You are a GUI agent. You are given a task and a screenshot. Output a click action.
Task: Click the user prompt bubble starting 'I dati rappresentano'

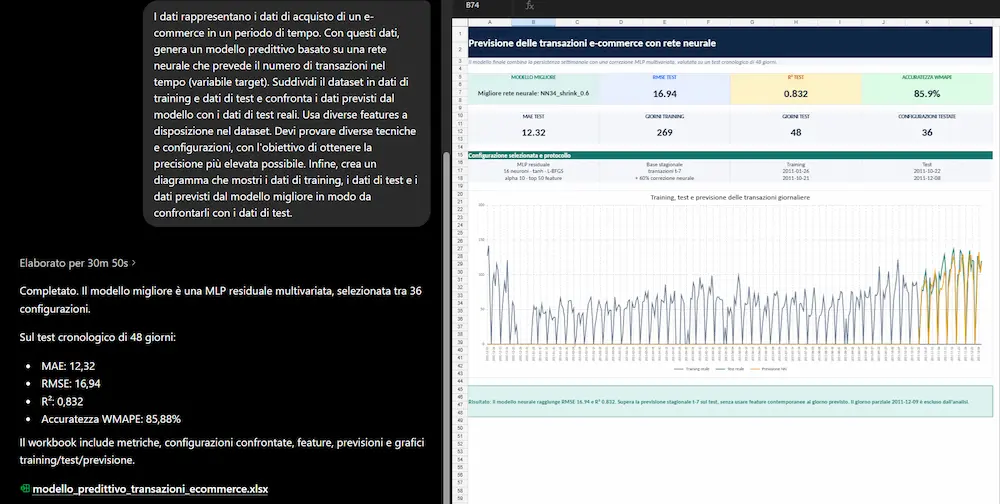point(286,114)
